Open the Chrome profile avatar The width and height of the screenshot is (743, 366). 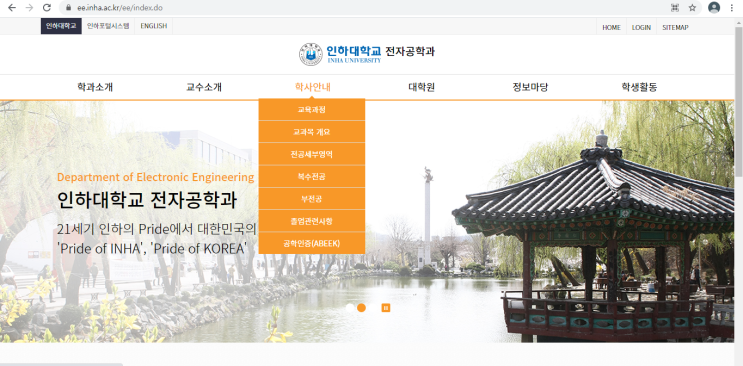point(714,8)
